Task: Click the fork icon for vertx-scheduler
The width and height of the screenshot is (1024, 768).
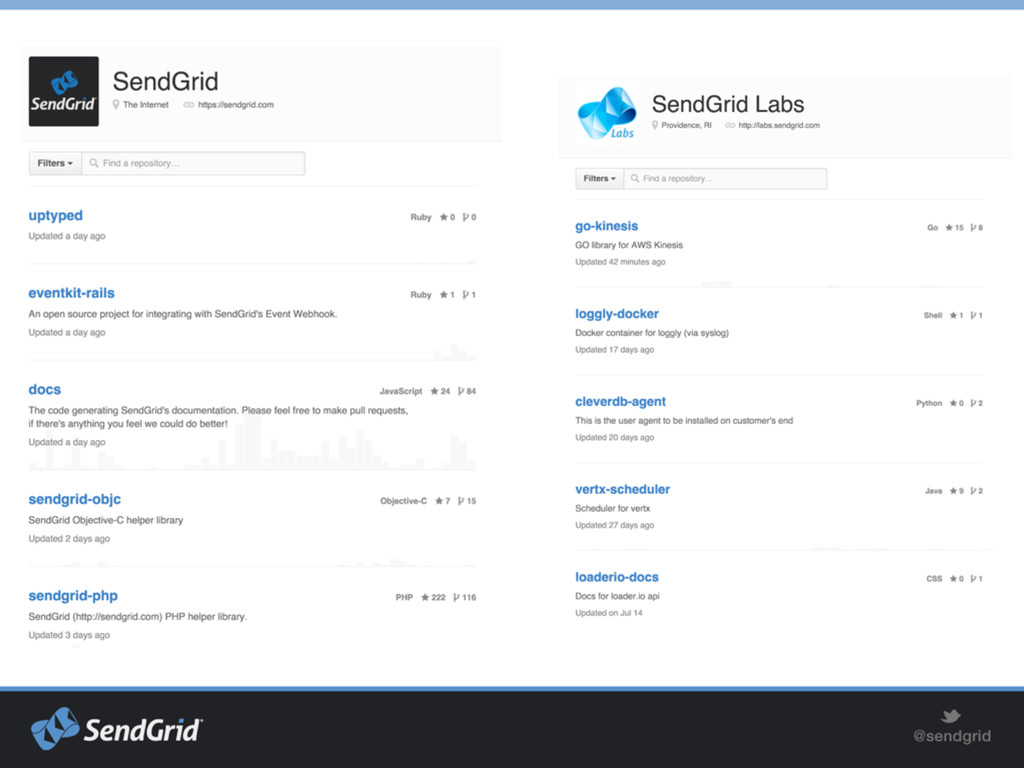Action: [x=973, y=490]
